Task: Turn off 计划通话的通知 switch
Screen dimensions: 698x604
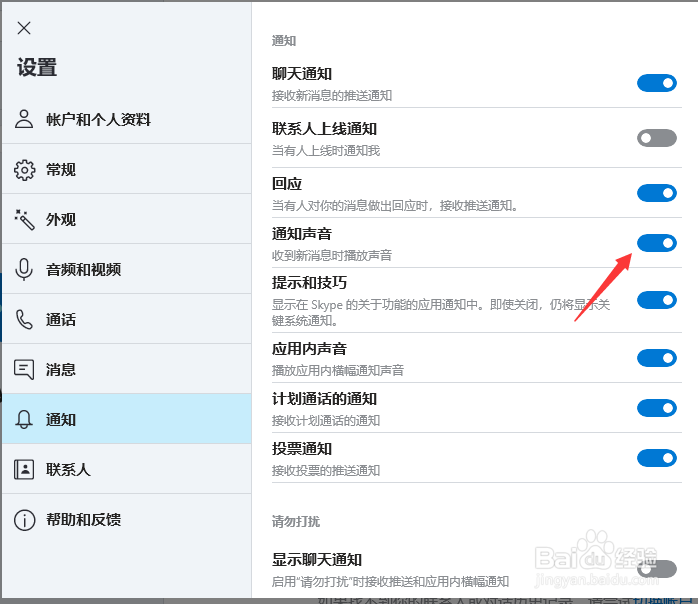Action: 657,408
